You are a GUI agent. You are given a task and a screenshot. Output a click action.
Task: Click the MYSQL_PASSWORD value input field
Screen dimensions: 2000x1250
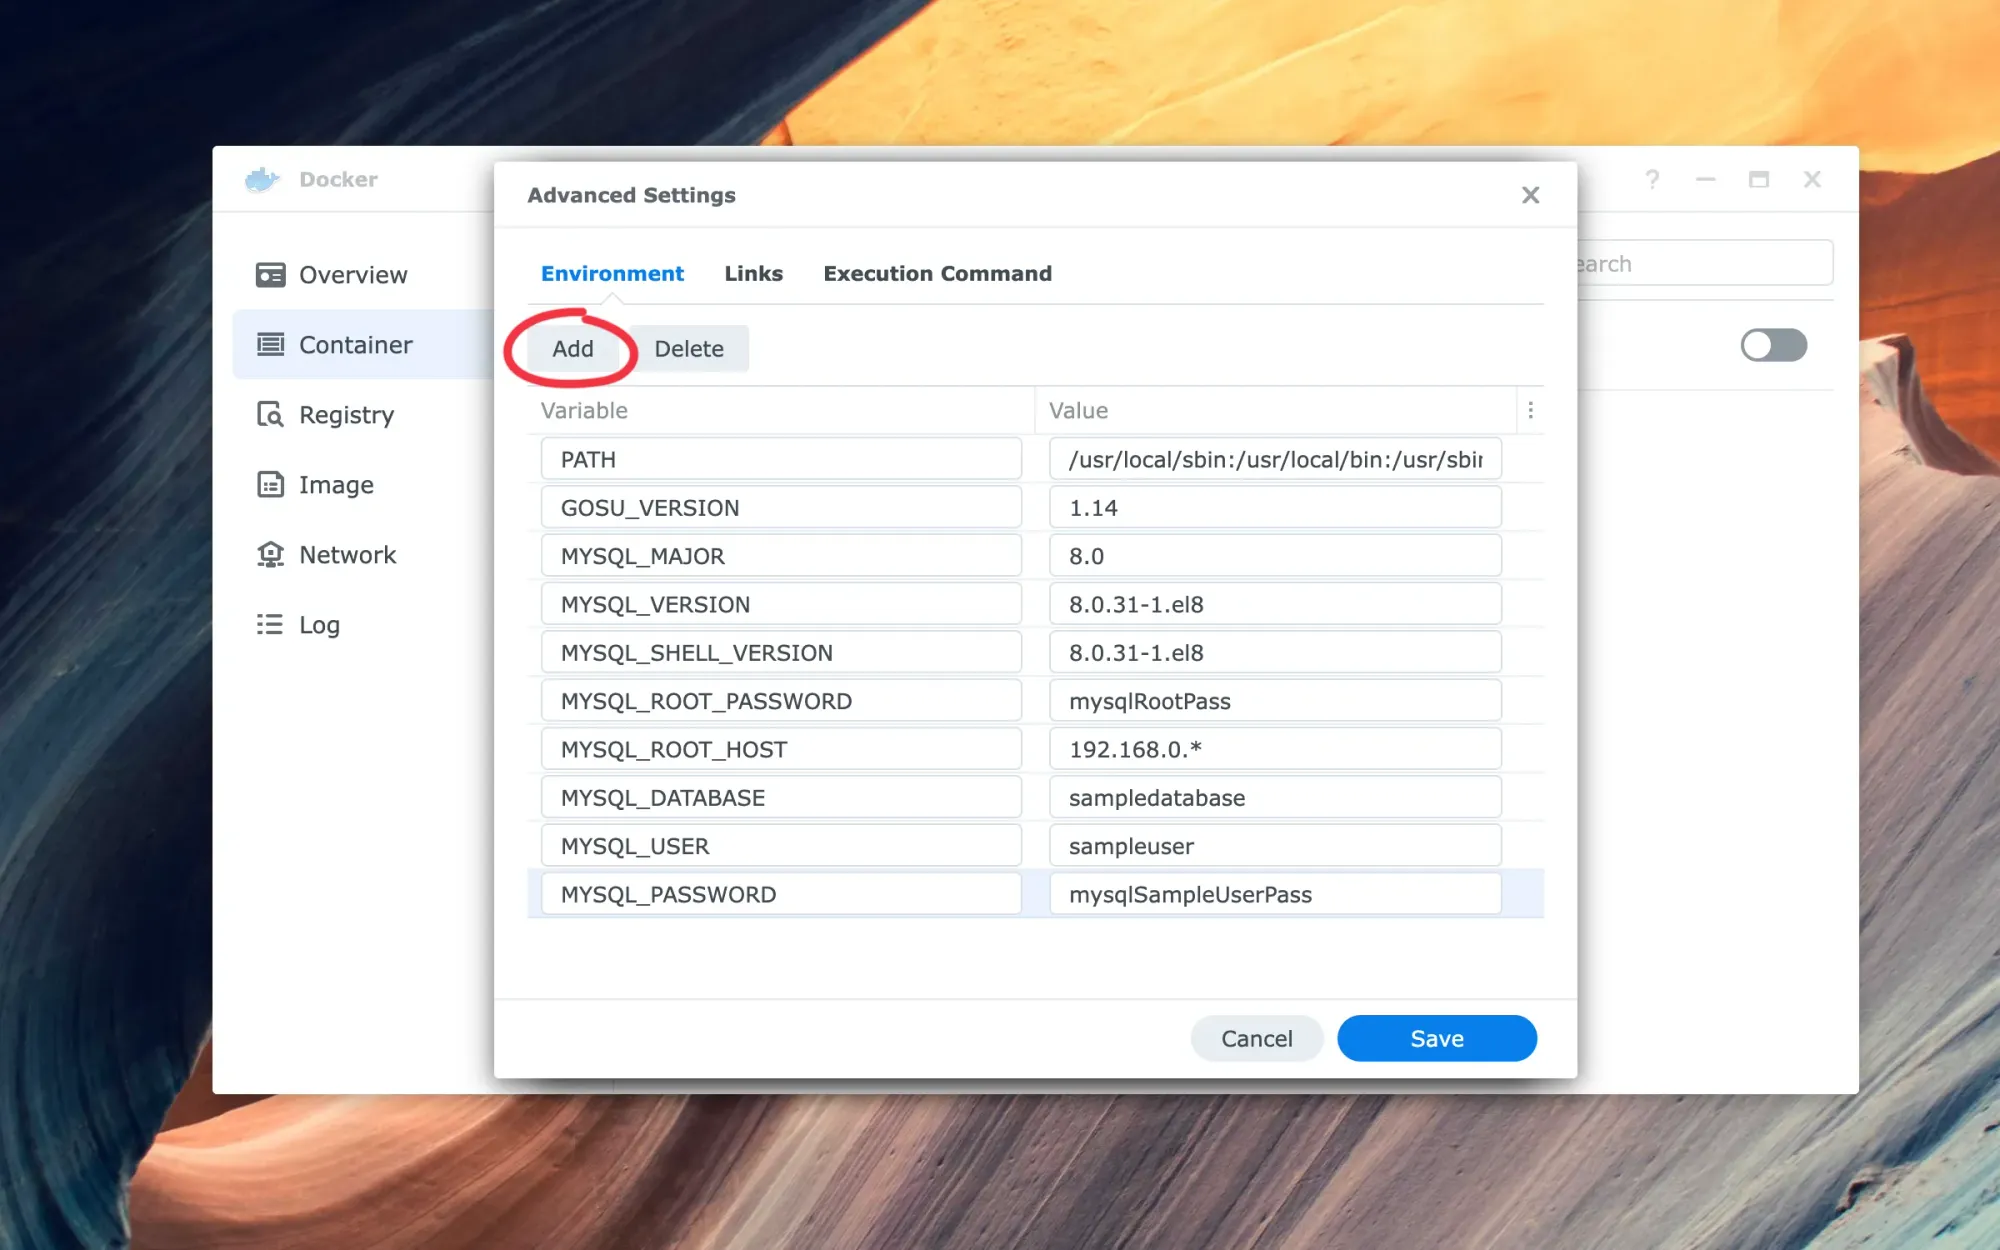(1274, 894)
